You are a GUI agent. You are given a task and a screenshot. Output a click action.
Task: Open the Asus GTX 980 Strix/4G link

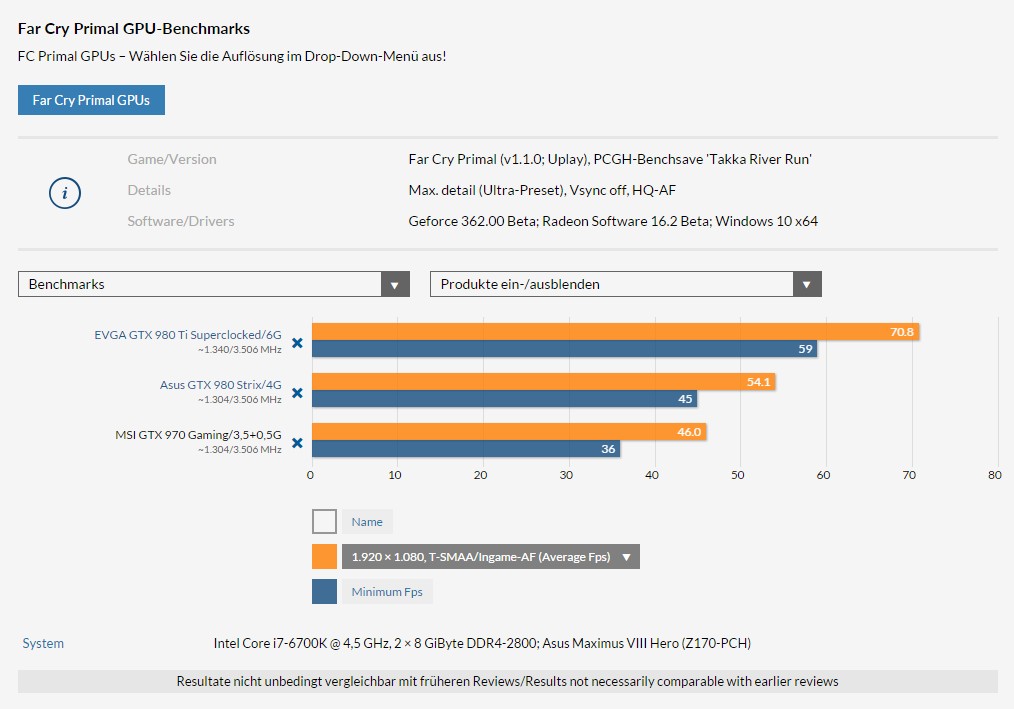coord(221,384)
